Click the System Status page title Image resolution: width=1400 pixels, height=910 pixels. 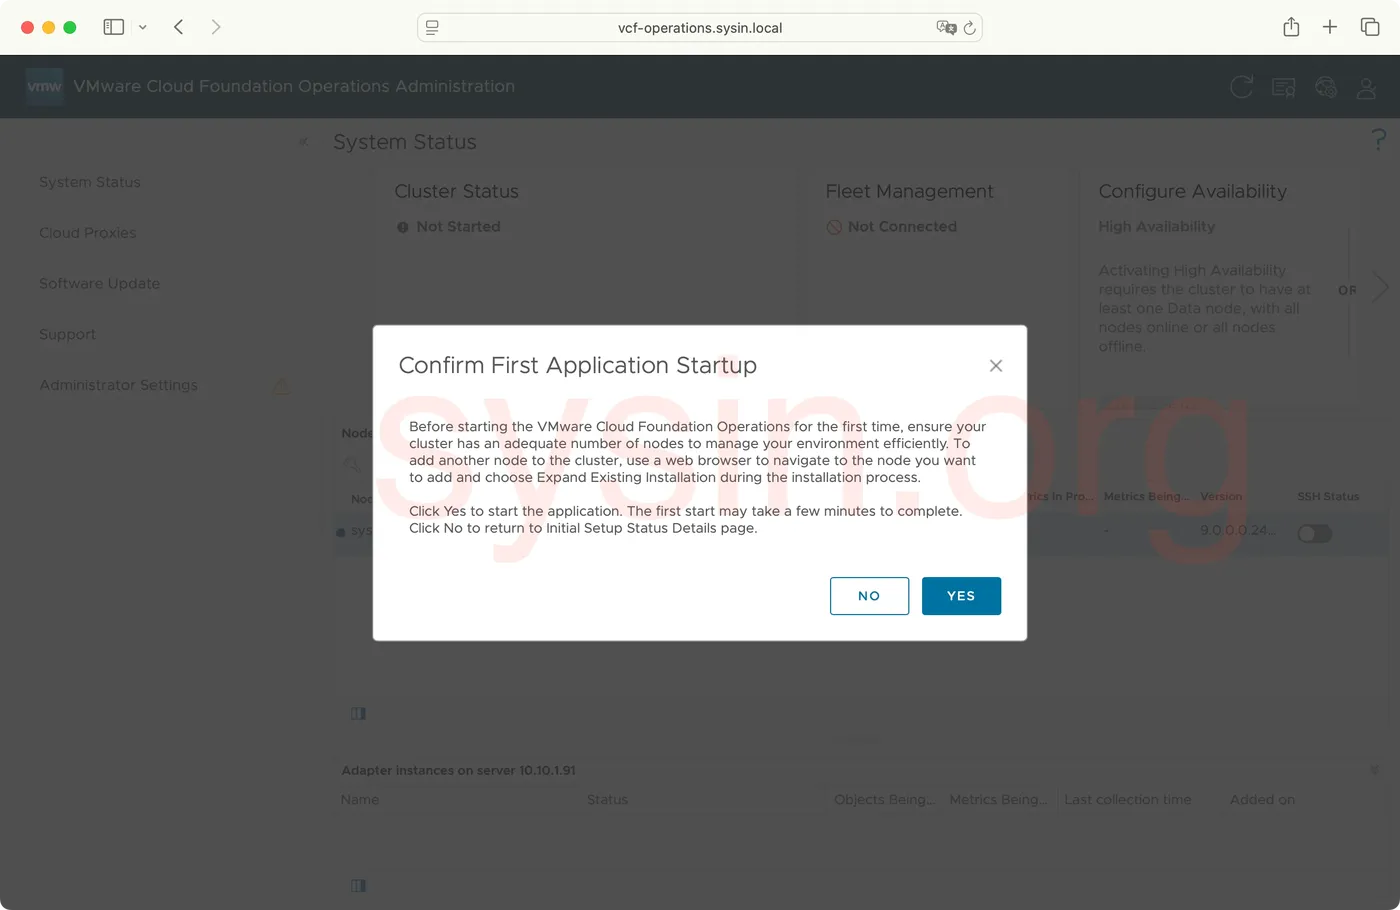[x=405, y=142]
